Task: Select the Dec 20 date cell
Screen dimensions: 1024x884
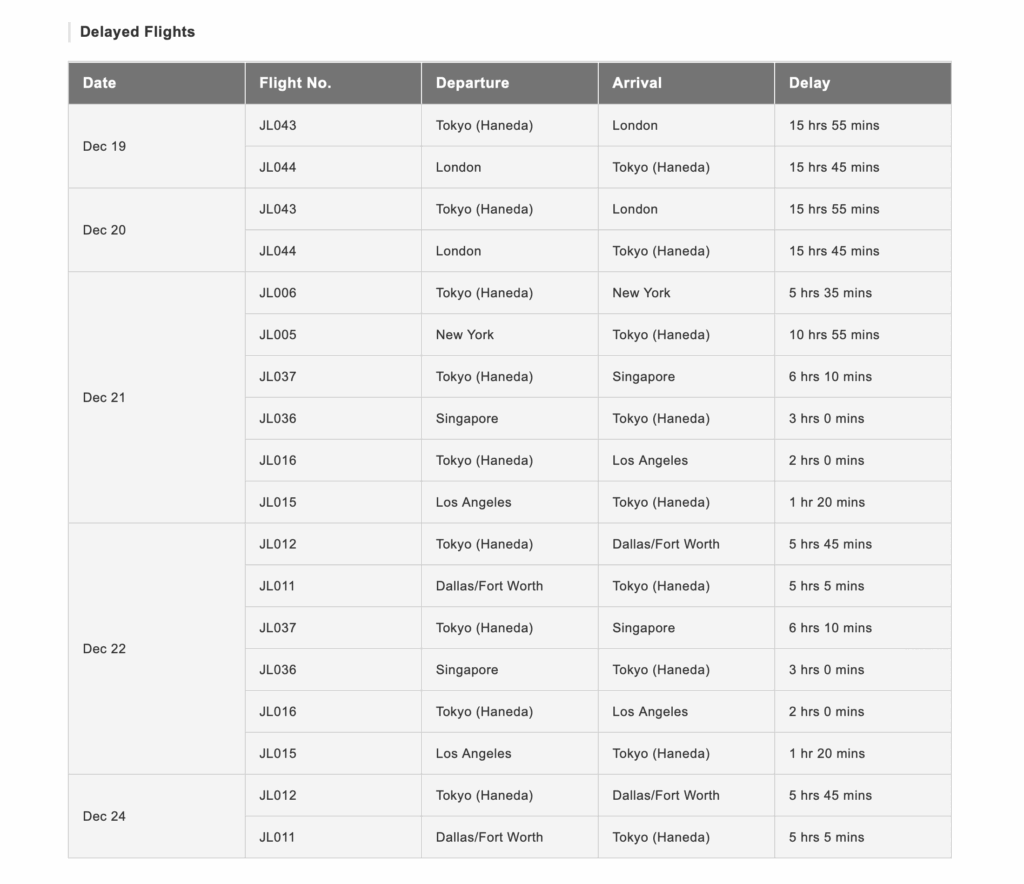Action: (104, 230)
